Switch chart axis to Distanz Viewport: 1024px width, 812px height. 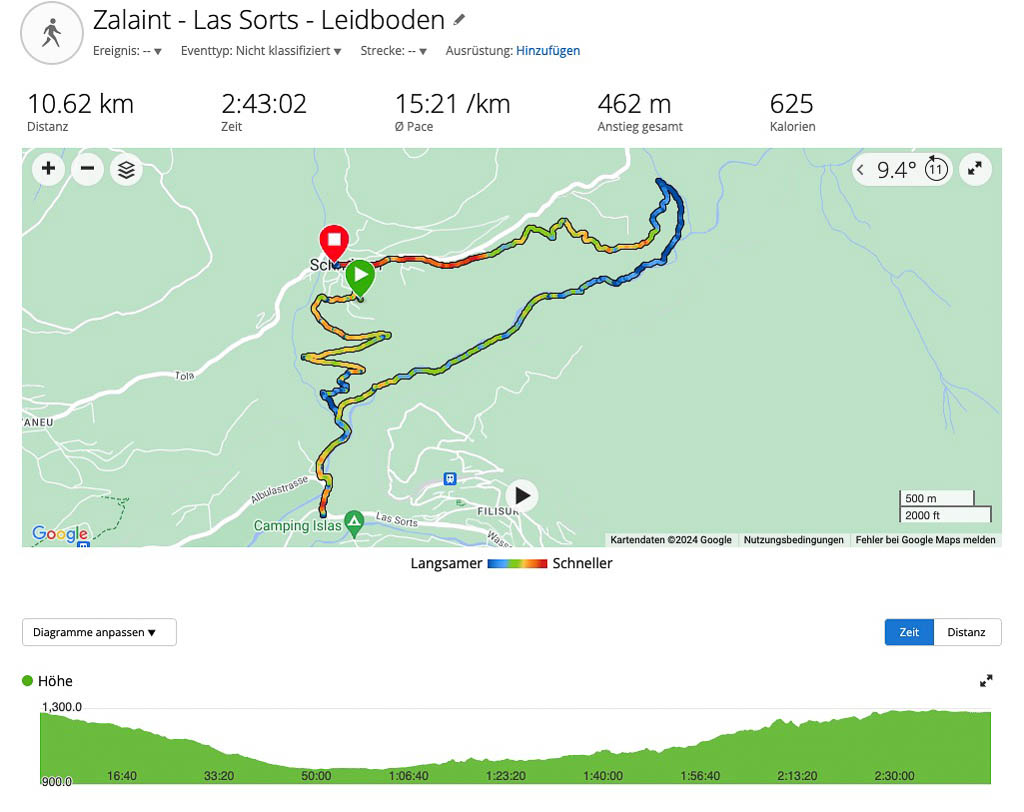967,632
